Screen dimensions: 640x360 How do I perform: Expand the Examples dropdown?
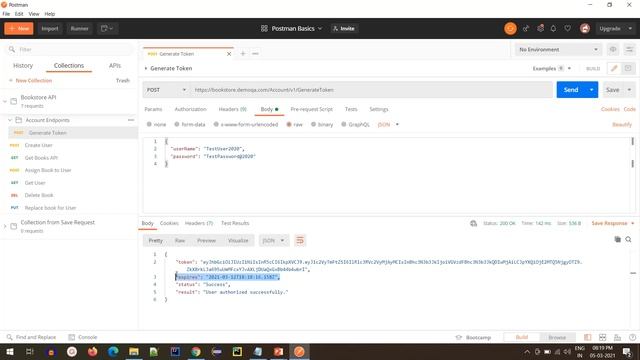pos(552,69)
